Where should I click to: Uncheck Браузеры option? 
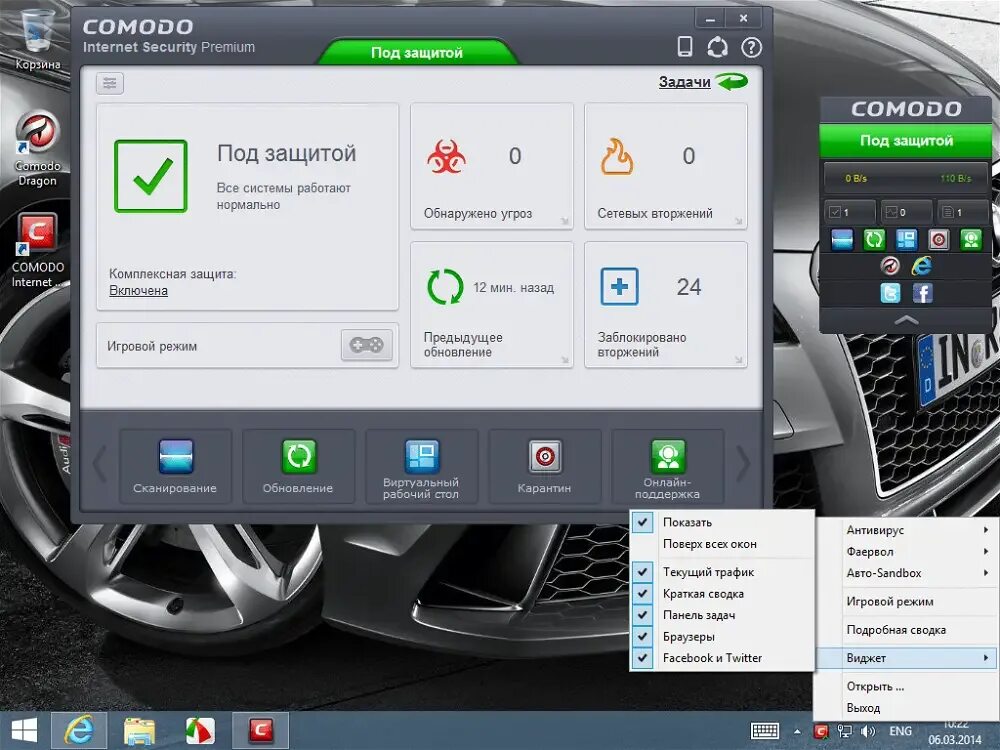click(x=722, y=636)
